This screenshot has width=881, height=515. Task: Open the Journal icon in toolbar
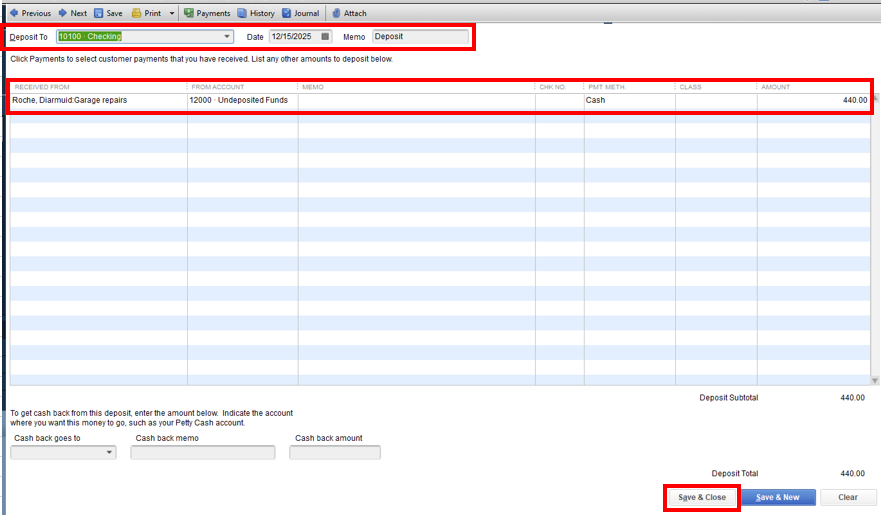click(287, 13)
